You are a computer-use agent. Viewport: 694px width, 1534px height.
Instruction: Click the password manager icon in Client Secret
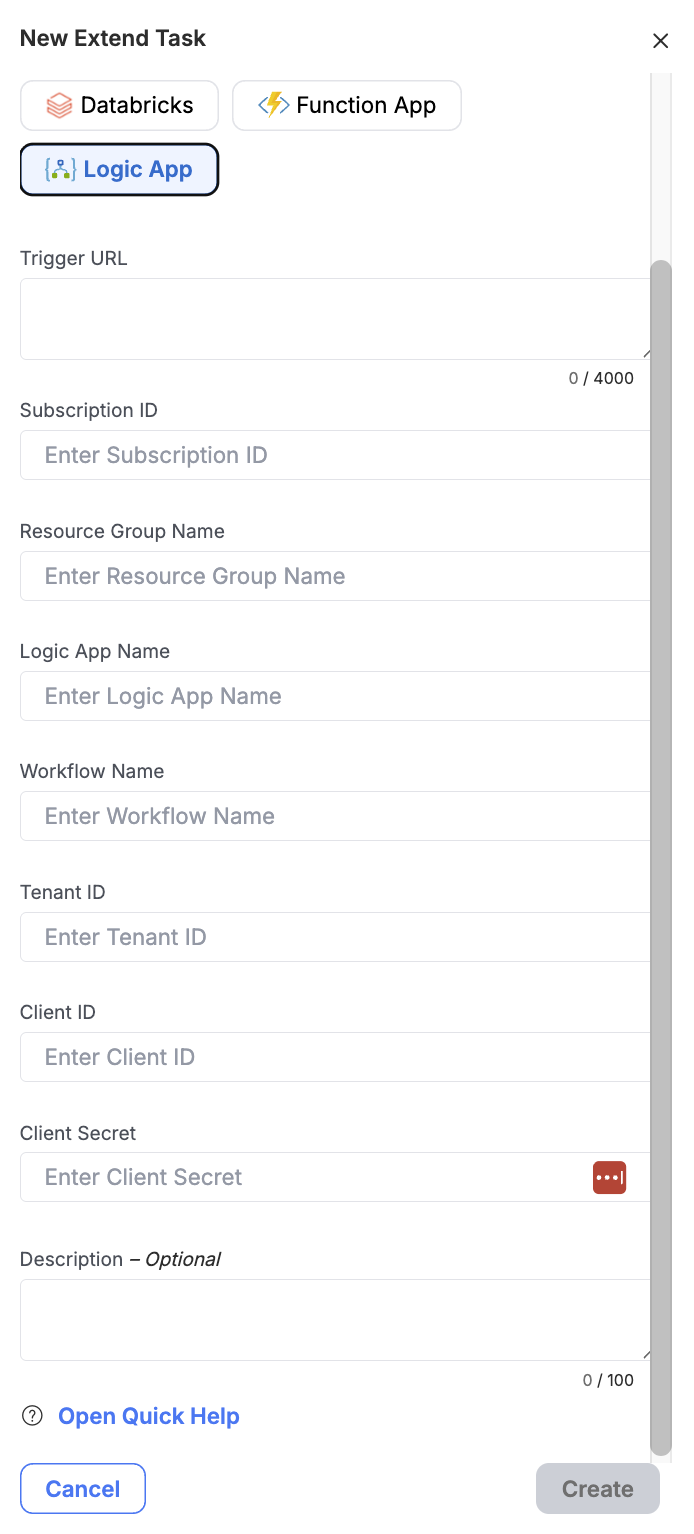click(609, 1177)
